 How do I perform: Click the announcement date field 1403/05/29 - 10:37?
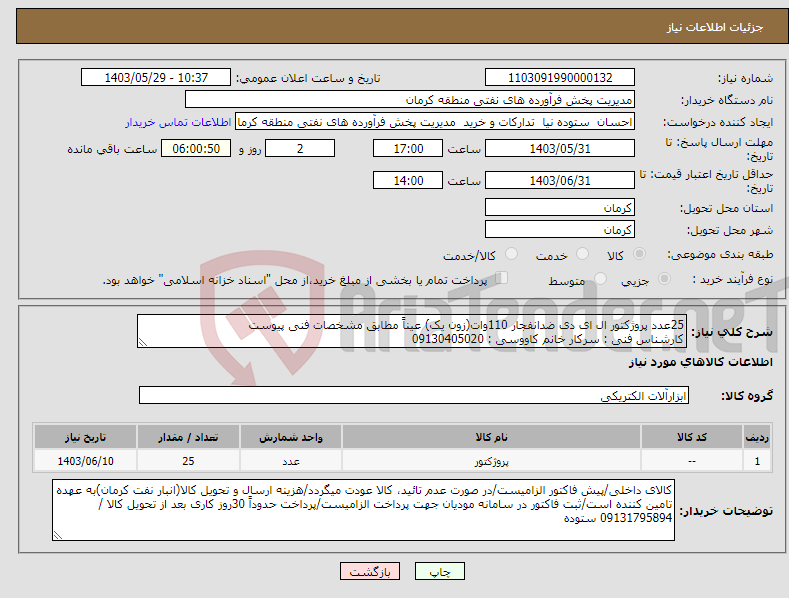(156, 78)
